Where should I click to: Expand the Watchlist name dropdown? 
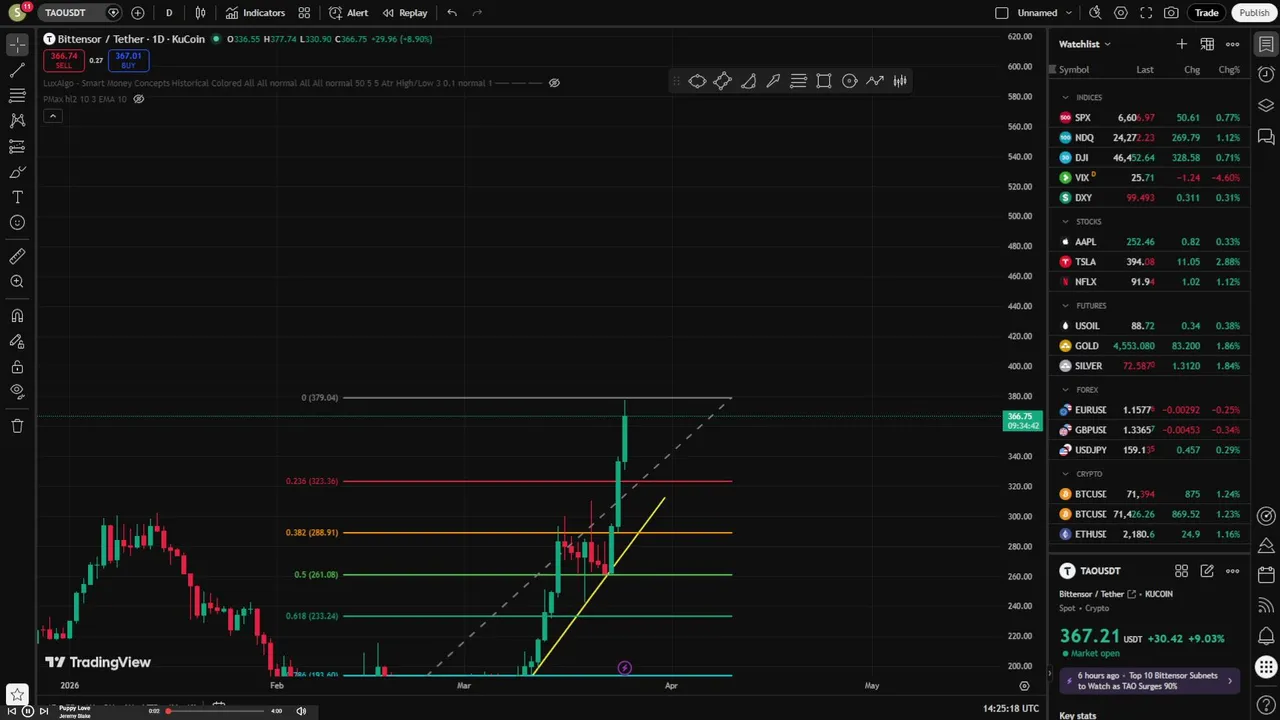pyautogui.click(x=1085, y=44)
